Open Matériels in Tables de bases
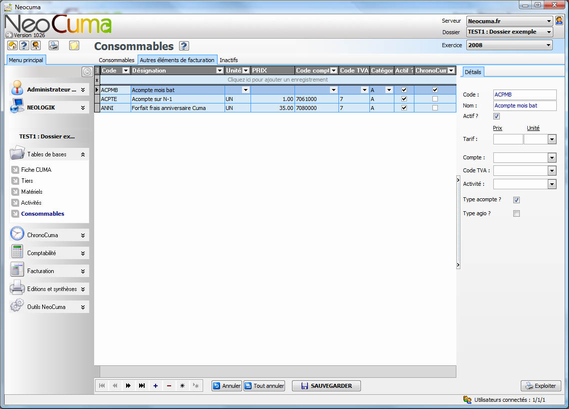The image size is (569, 409). [x=32, y=192]
